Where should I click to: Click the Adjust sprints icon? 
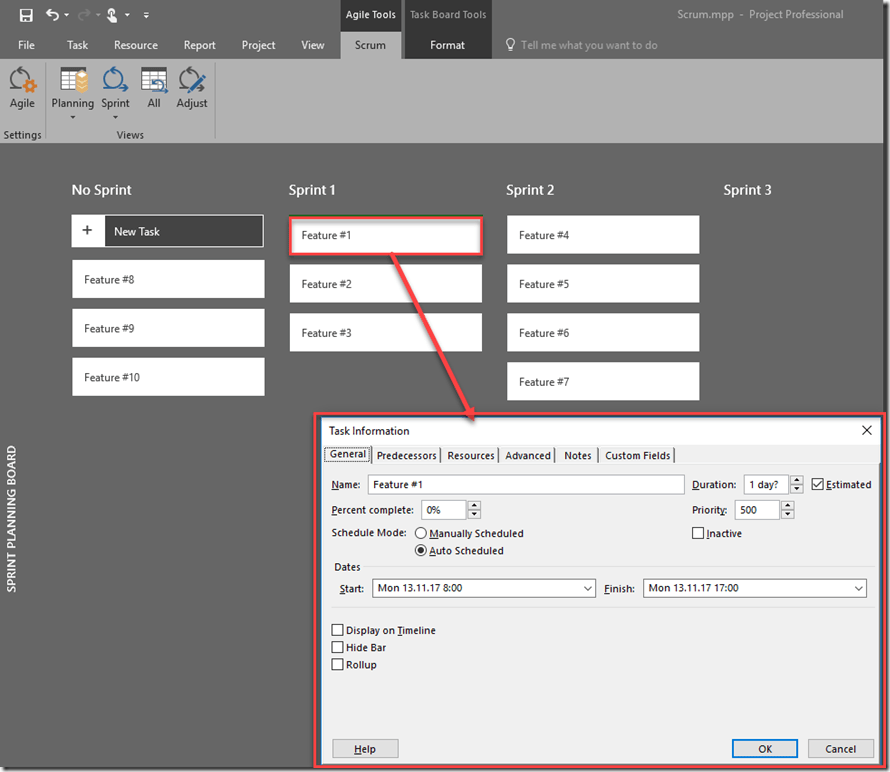point(192,83)
